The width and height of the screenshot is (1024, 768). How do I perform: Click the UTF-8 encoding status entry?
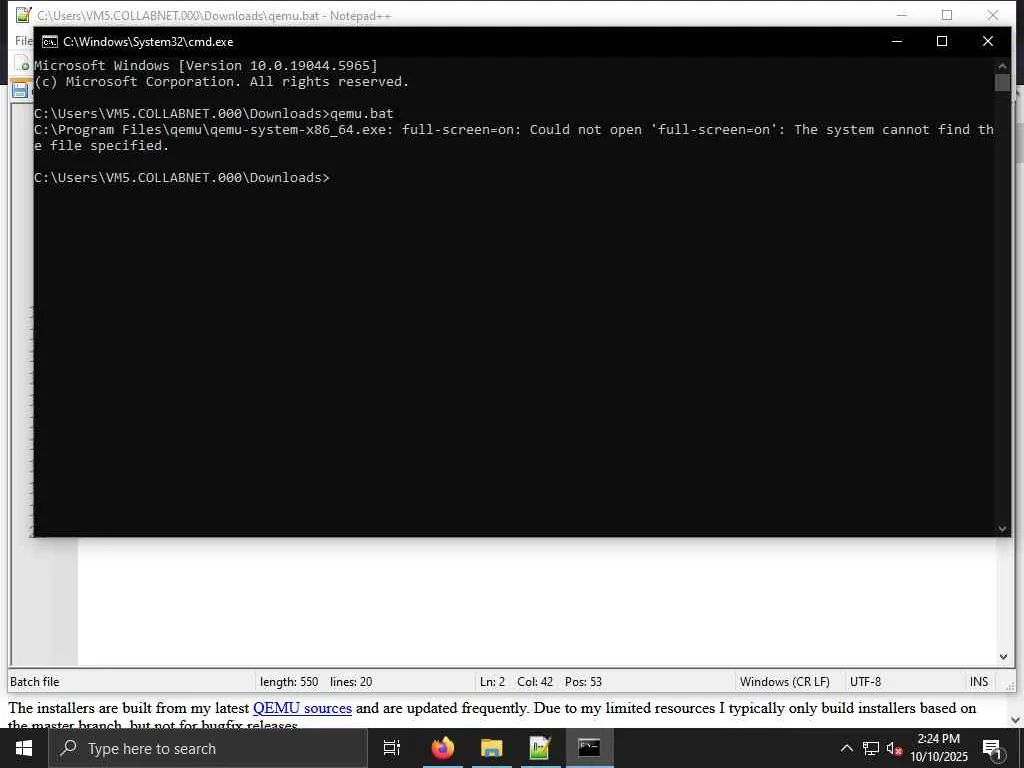click(865, 682)
